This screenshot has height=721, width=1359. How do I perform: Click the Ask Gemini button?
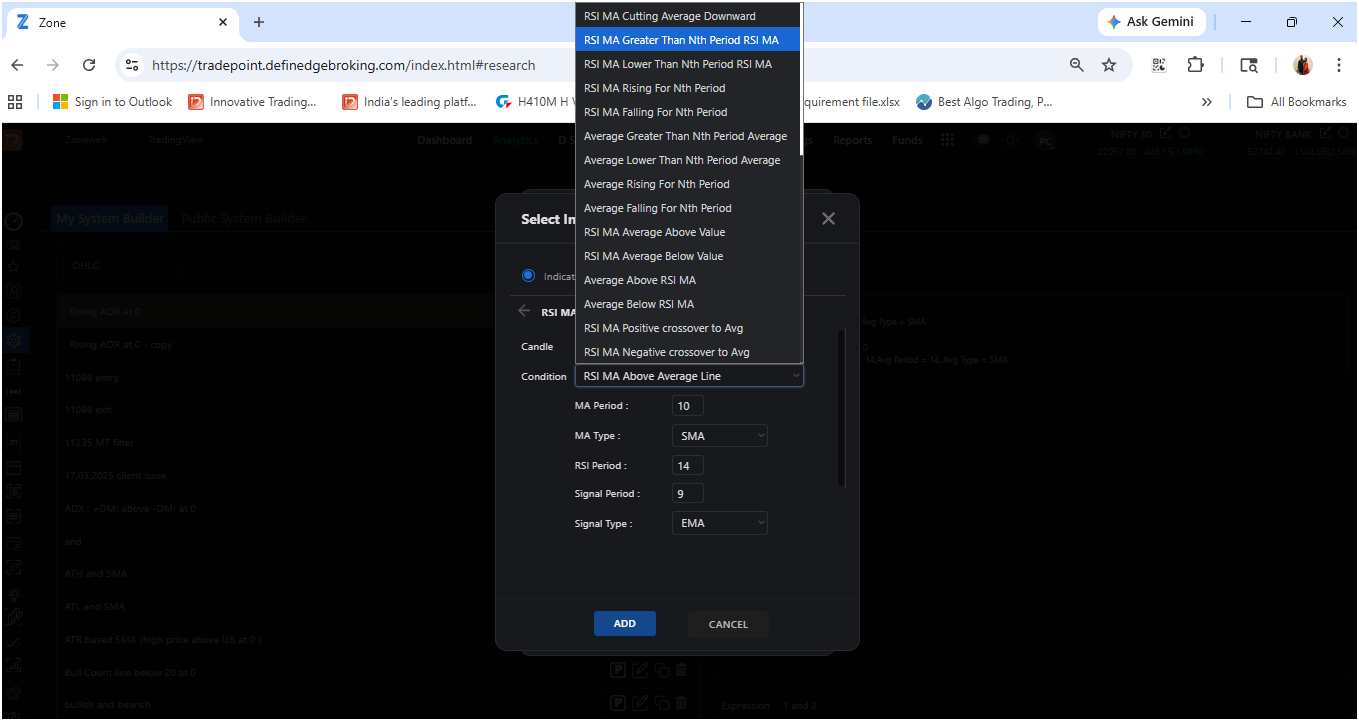1152,22
